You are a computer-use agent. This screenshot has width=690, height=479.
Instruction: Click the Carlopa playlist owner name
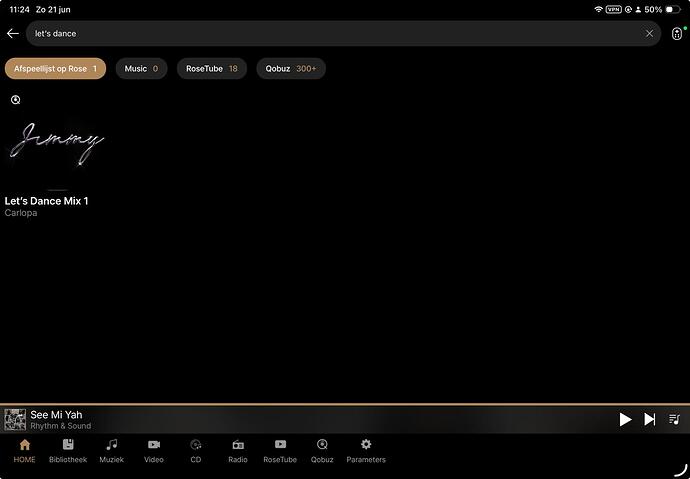(x=21, y=213)
